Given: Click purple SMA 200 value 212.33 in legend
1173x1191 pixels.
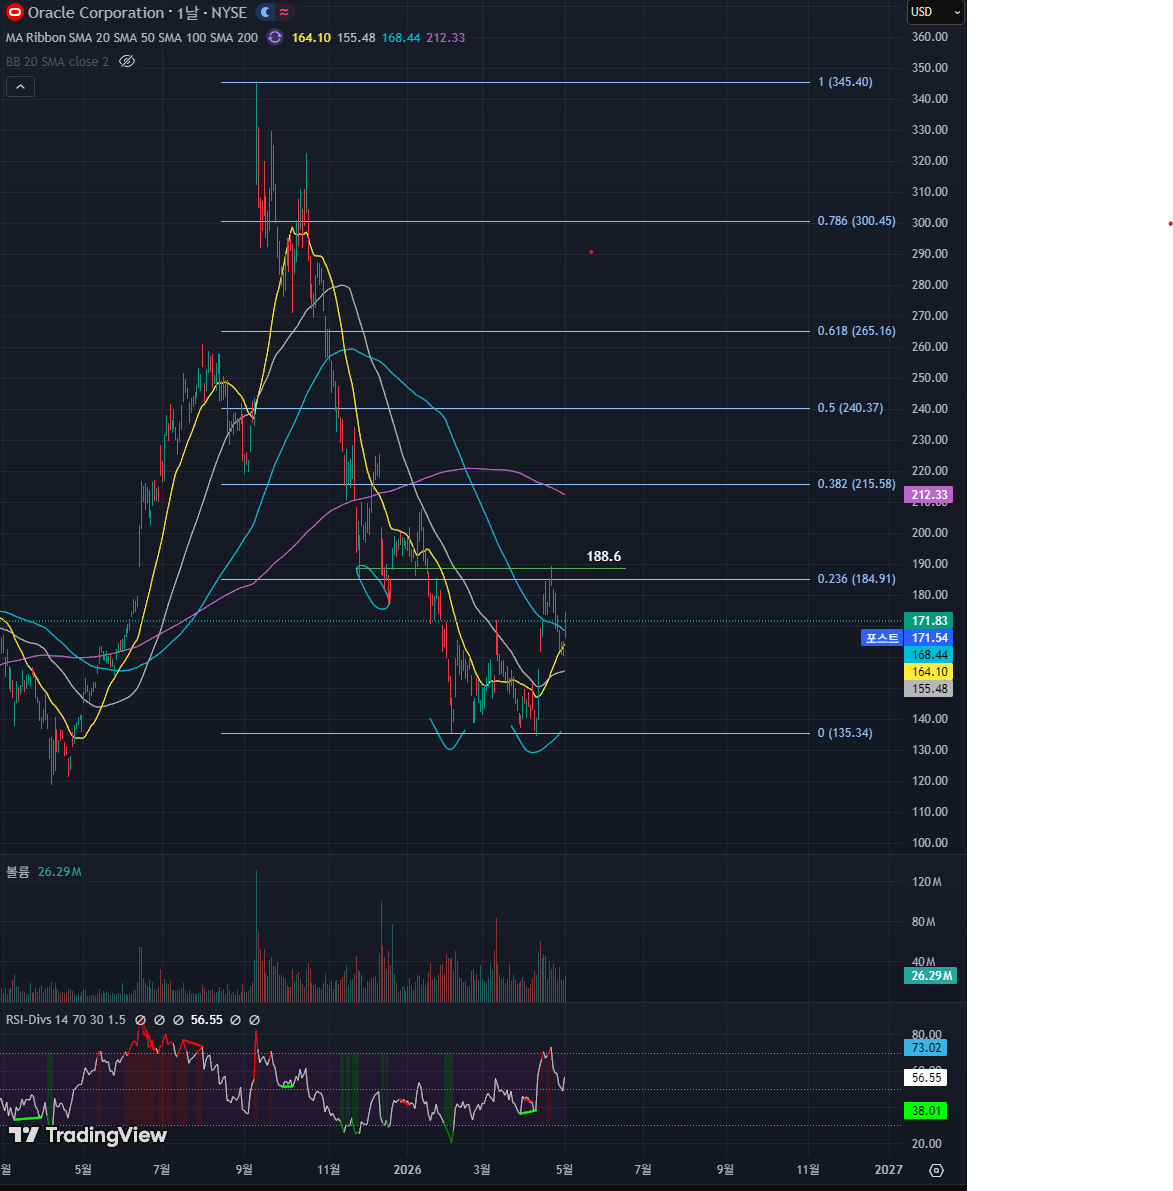Looking at the screenshot, I should tap(446, 37).
